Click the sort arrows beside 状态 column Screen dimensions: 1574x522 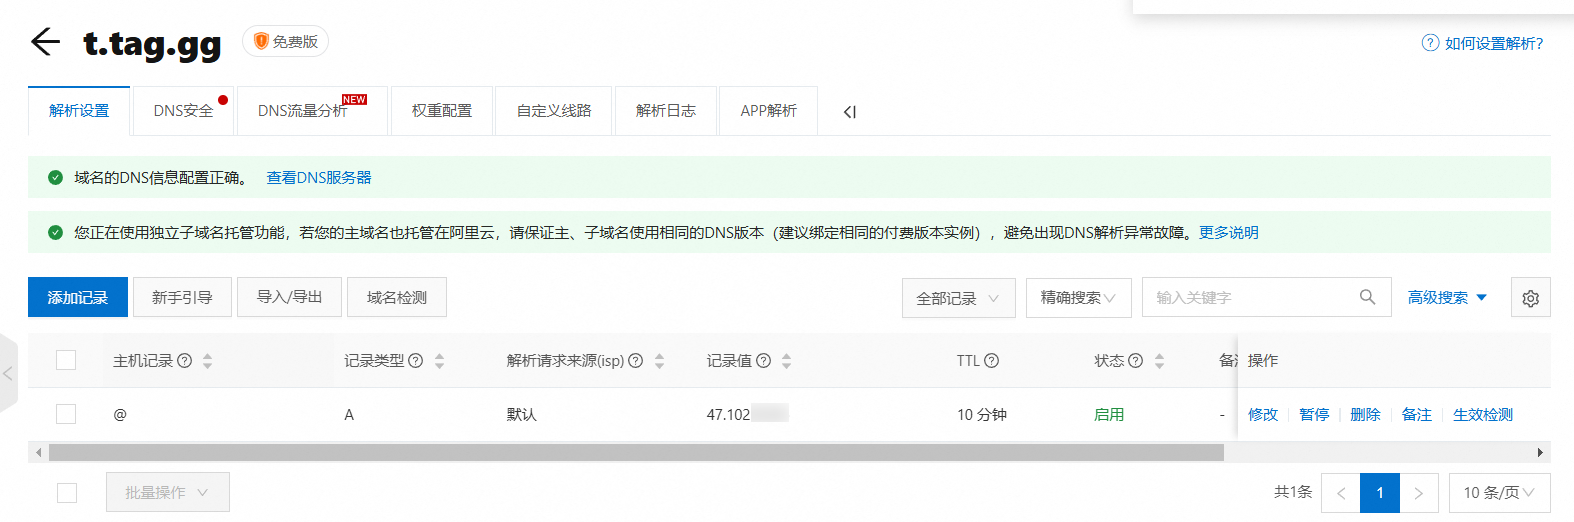(x=1159, y=361)
